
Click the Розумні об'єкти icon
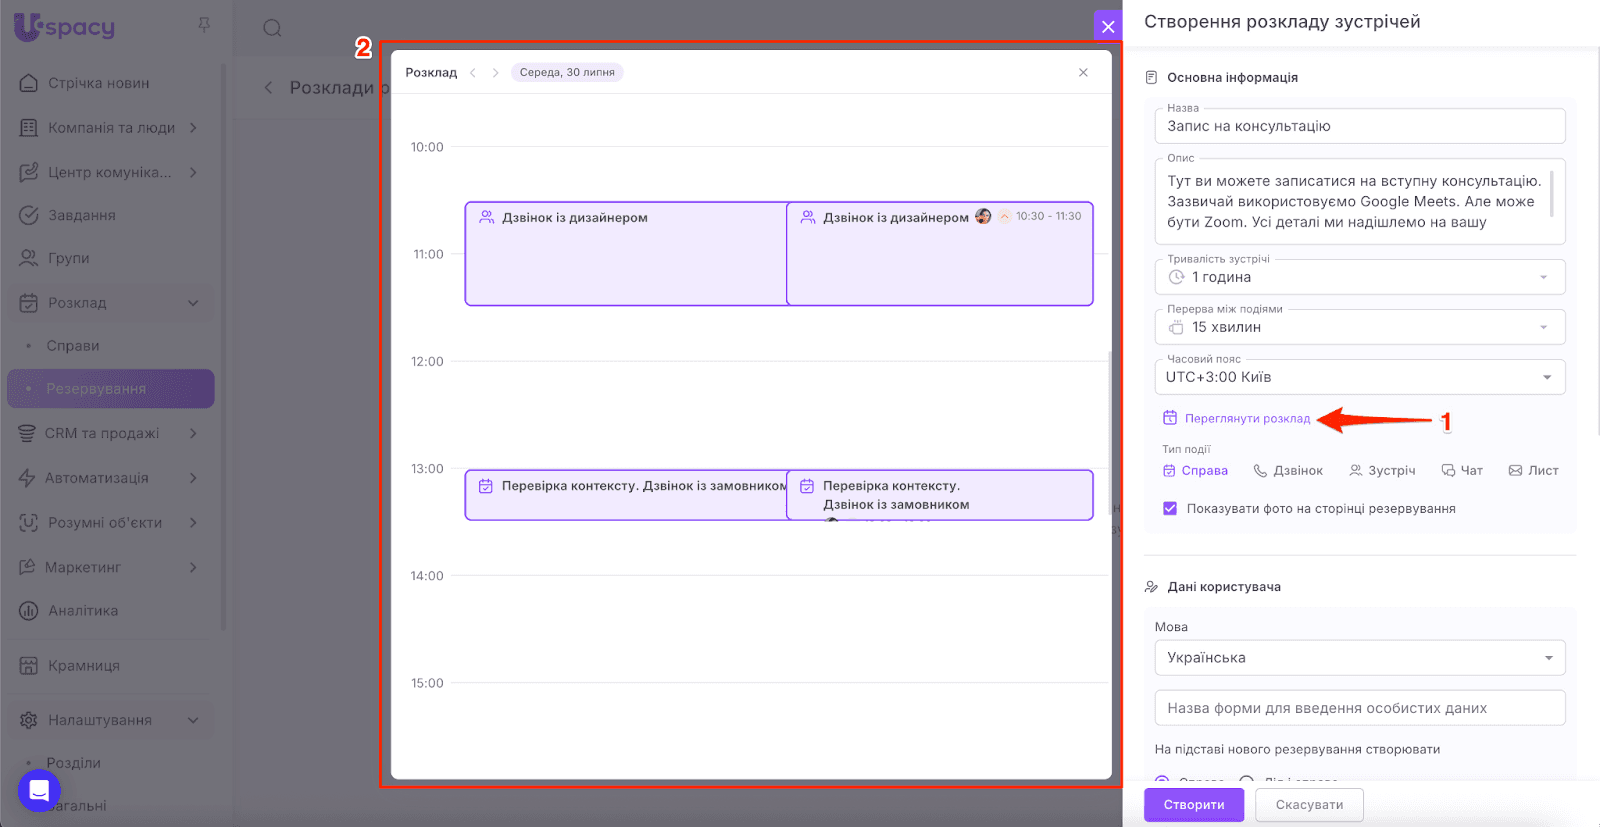(29, 523)
